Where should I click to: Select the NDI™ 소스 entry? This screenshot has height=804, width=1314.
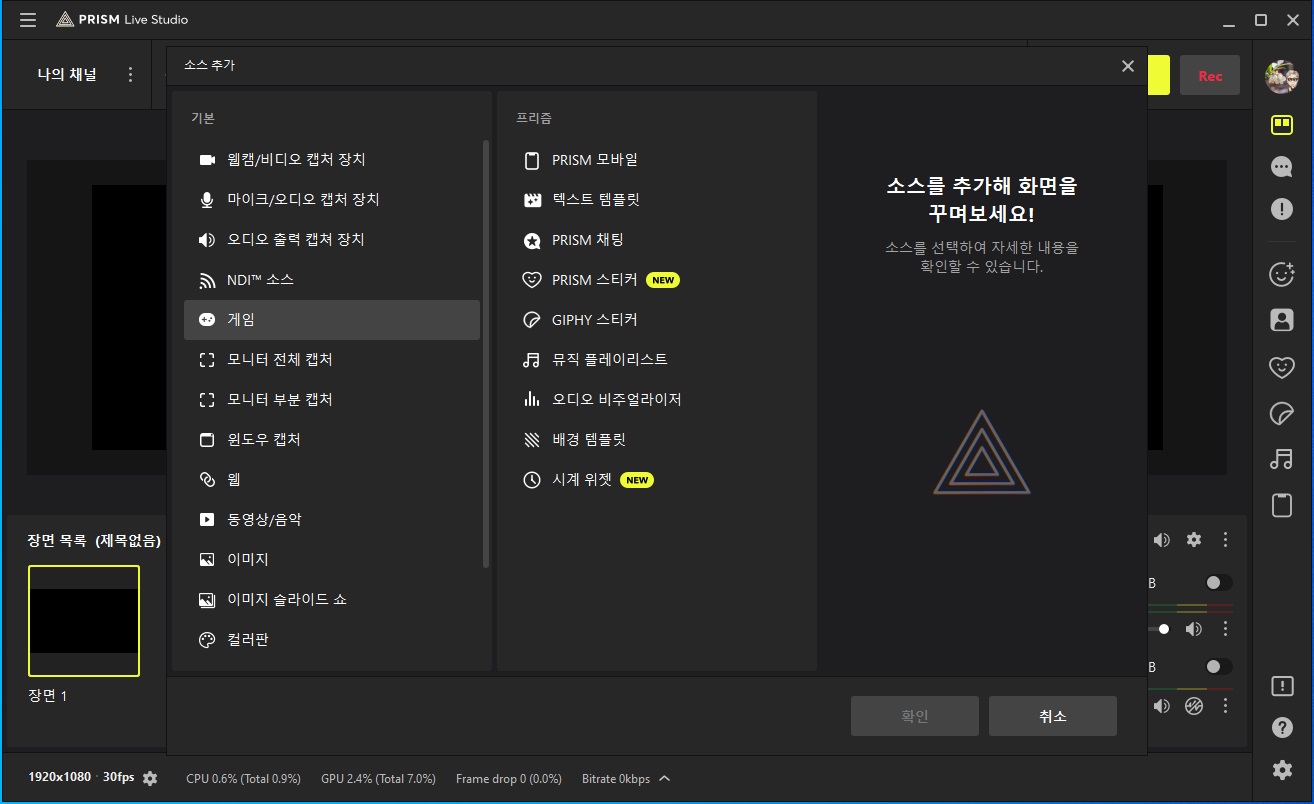(x=332, y=280)
